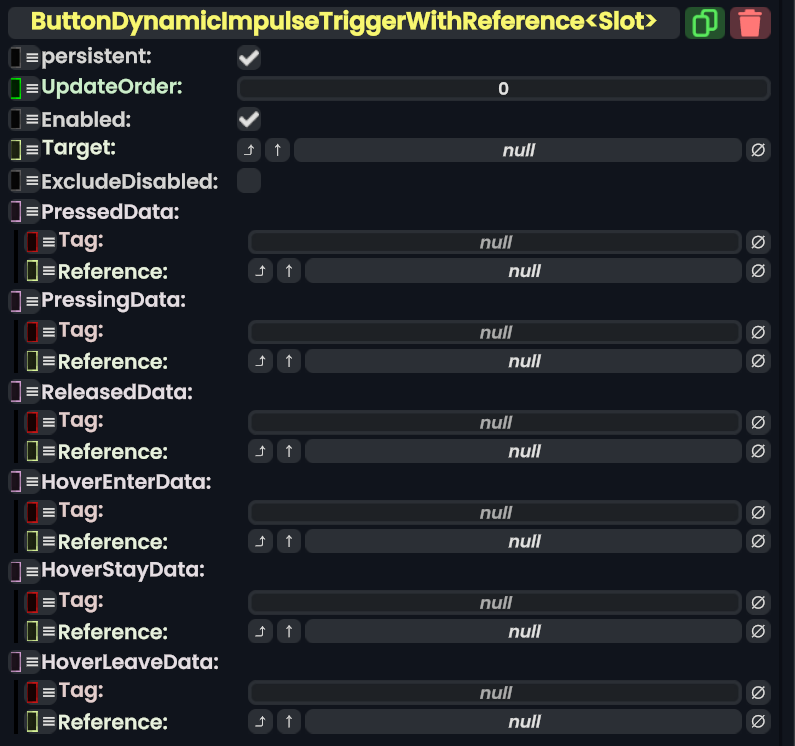795x746 pixels.
Task: Clear the ReleasedData Reference null icon
Action: coord(758,451)
